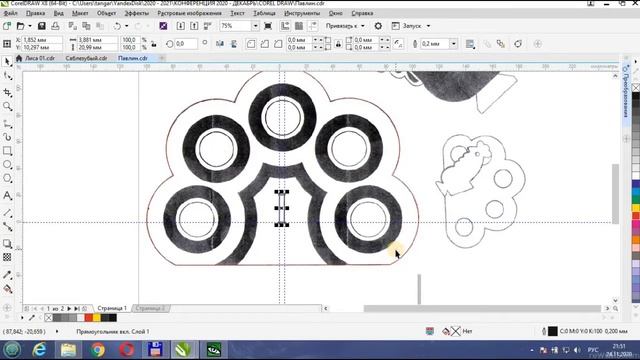
Task: Open Google Chrome from the taskbar
Action: (x=98, y=350)
